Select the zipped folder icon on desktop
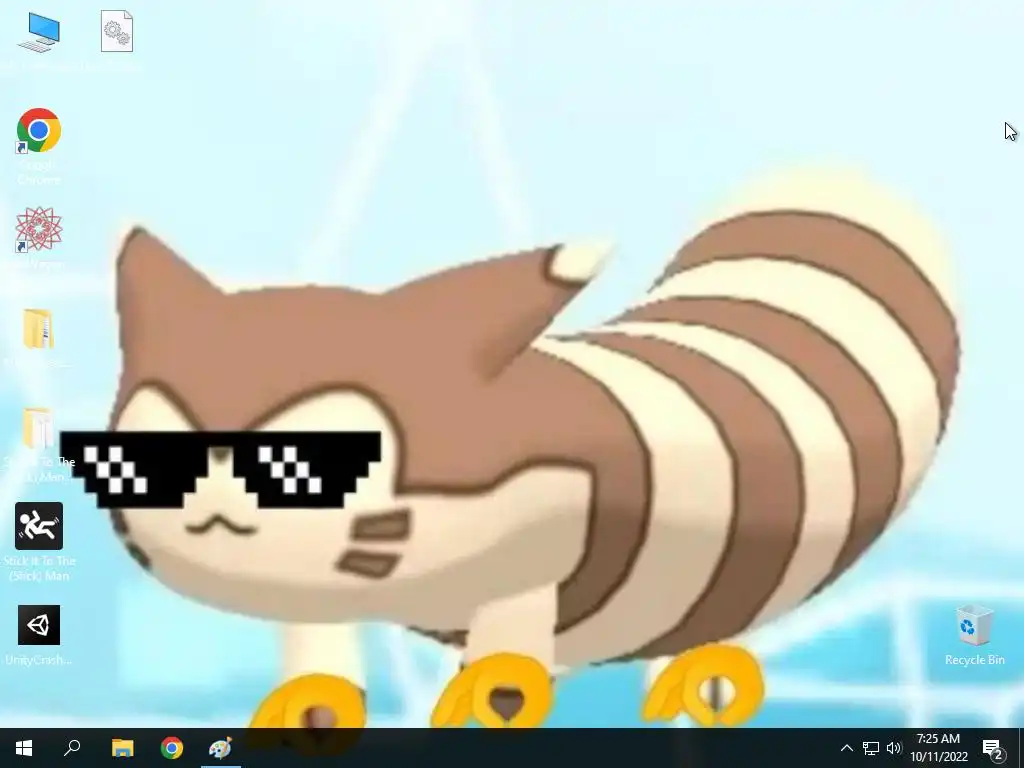Image resolution: width=1024 pixels, height=768 pixels. 39,329
